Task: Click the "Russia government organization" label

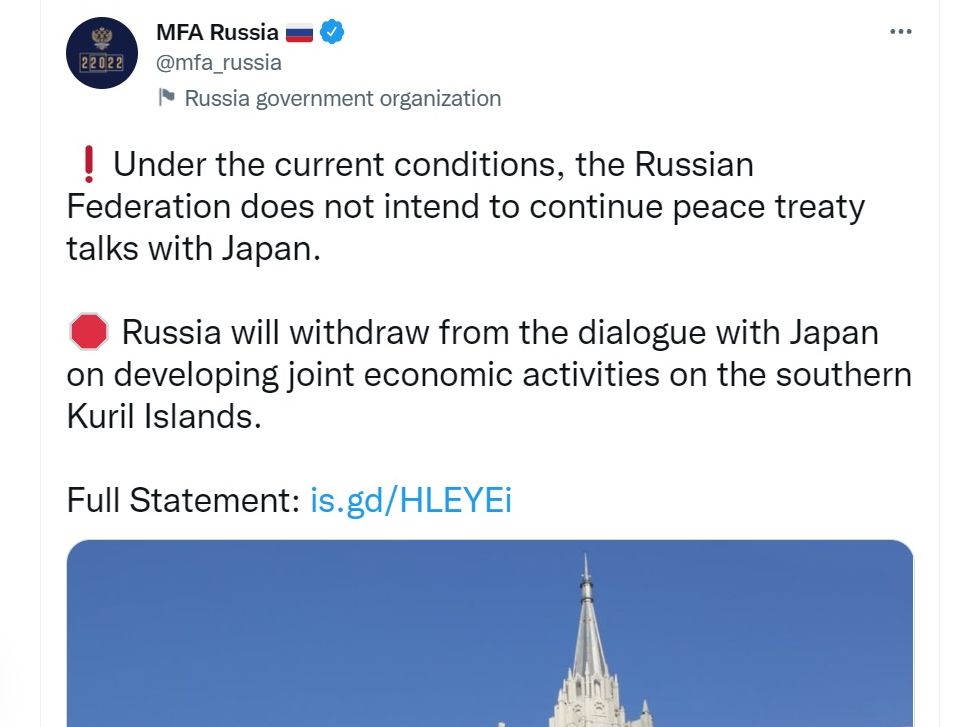Action: (342, 98)
